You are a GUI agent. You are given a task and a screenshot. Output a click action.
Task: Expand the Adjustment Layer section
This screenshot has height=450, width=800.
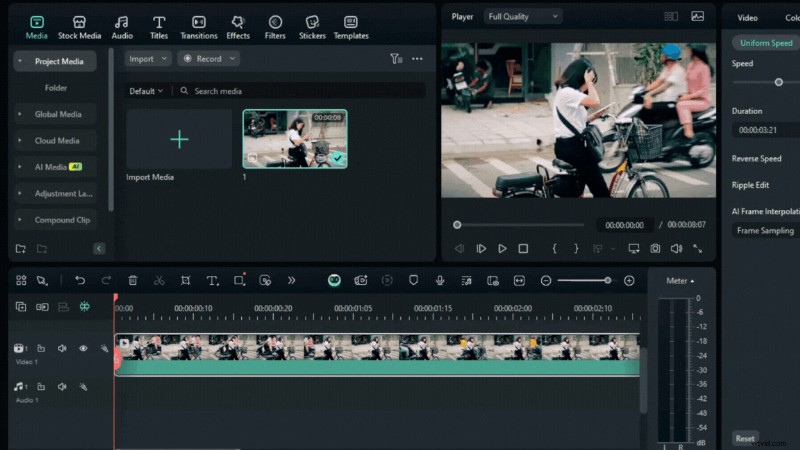coord(20,193)
